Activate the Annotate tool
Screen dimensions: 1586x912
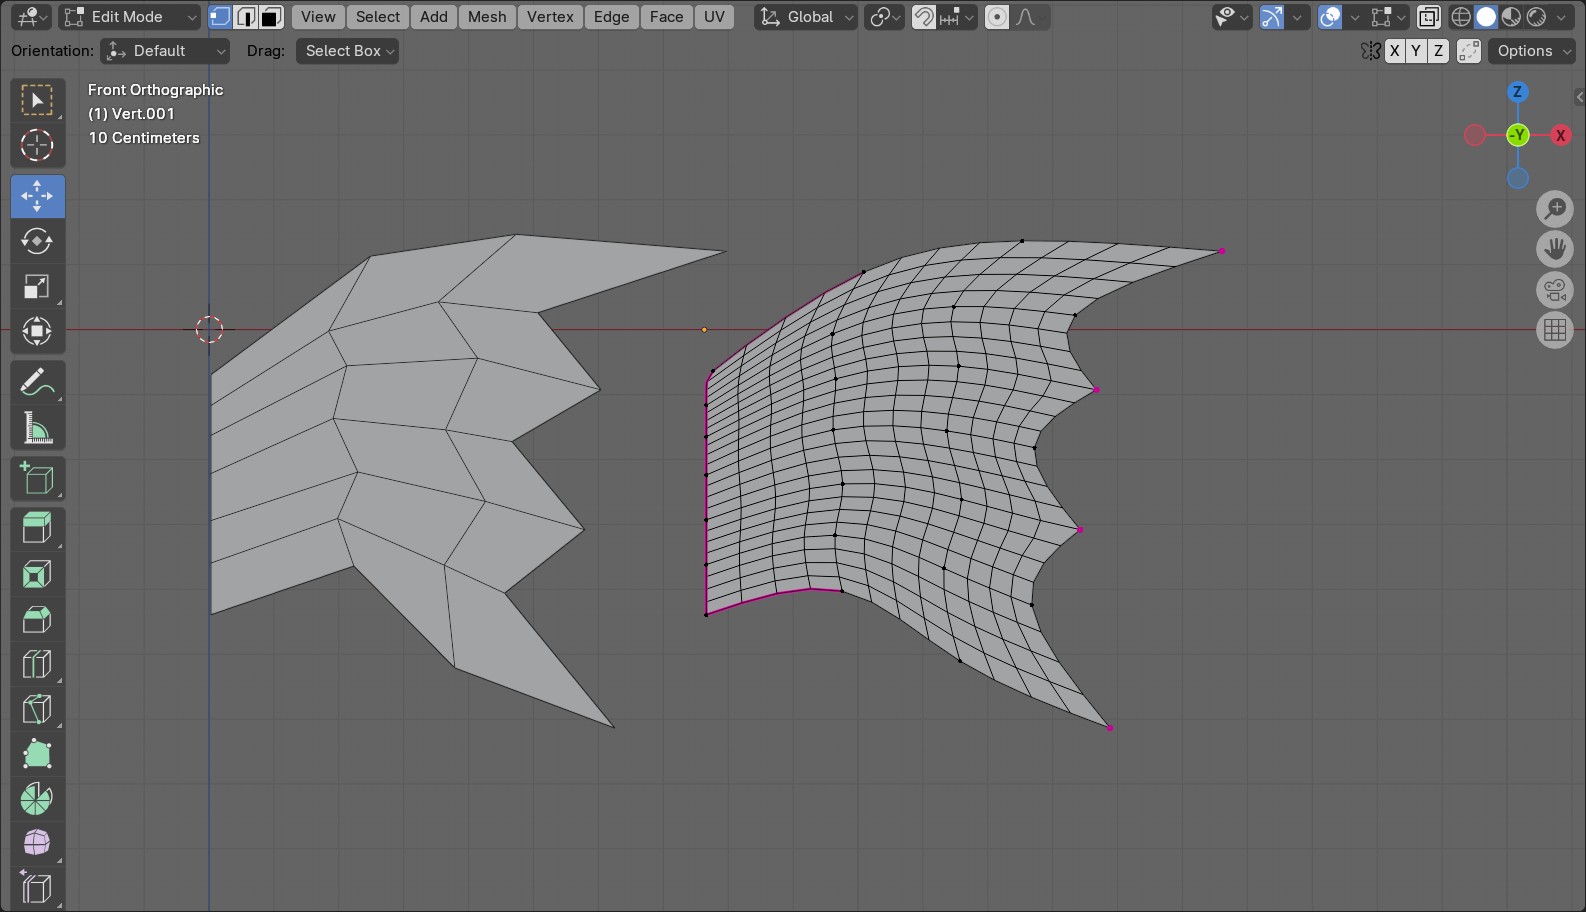(x=37, y=382)
